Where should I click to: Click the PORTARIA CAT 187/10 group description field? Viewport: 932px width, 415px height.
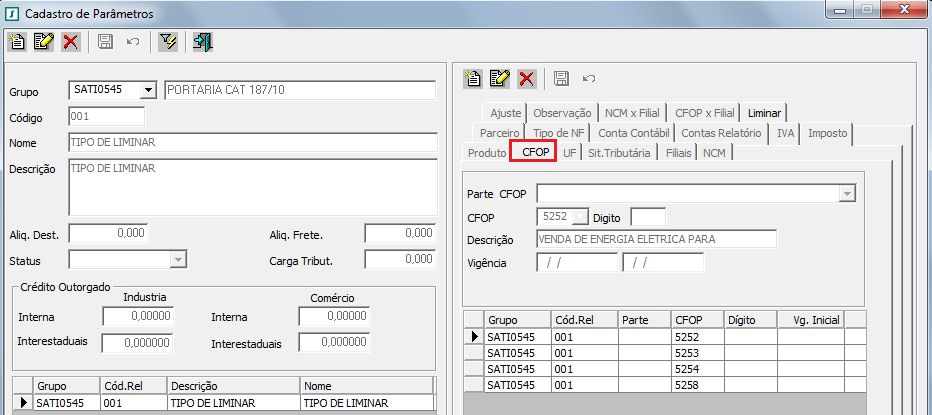coord(300,90)
